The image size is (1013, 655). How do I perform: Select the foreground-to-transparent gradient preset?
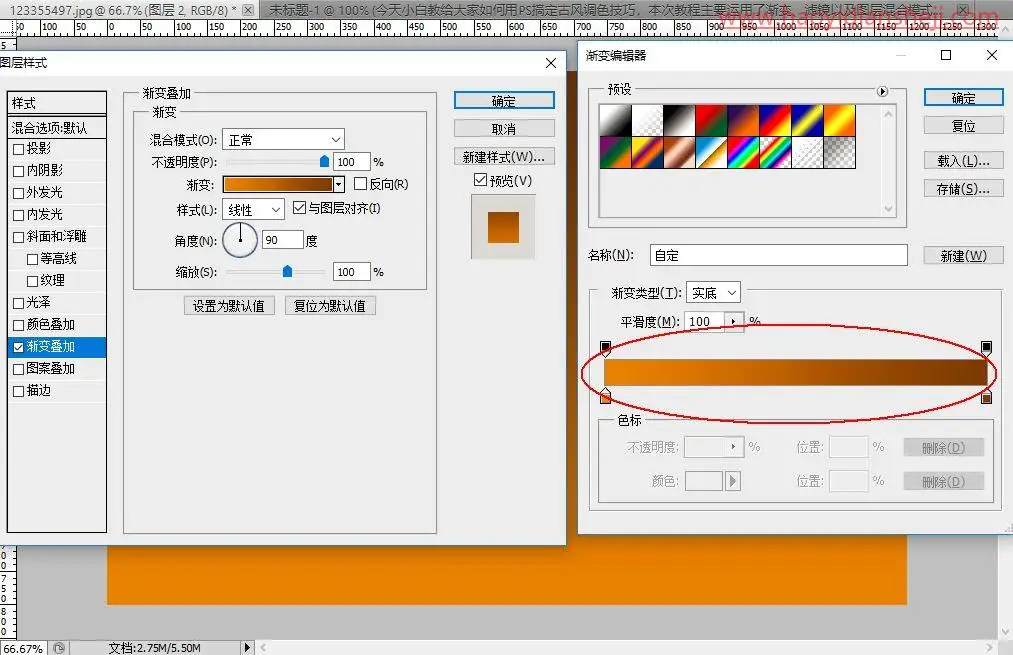[647, 121]
